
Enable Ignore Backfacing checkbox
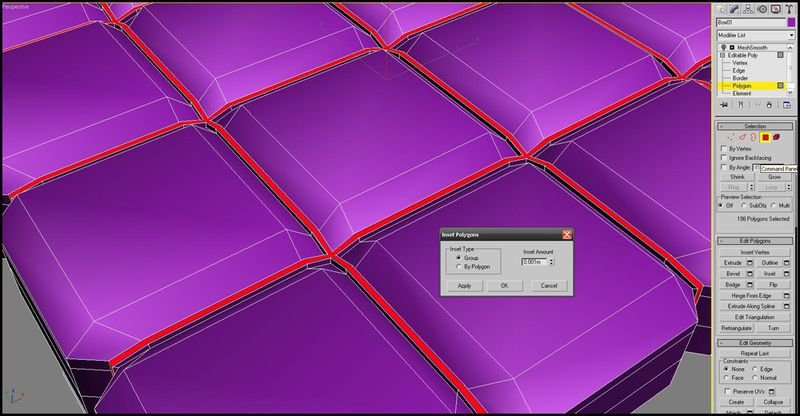tap(723, 158)
